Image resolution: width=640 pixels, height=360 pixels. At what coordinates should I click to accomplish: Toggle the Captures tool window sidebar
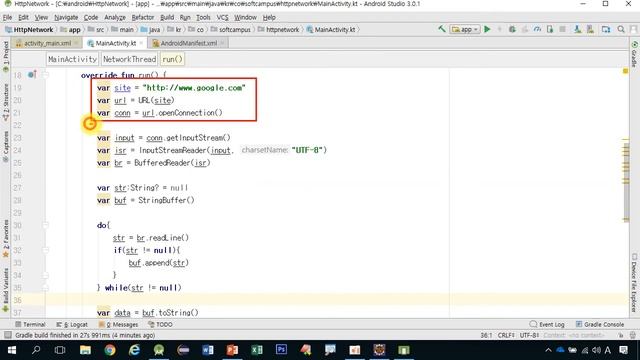point(6,147)
